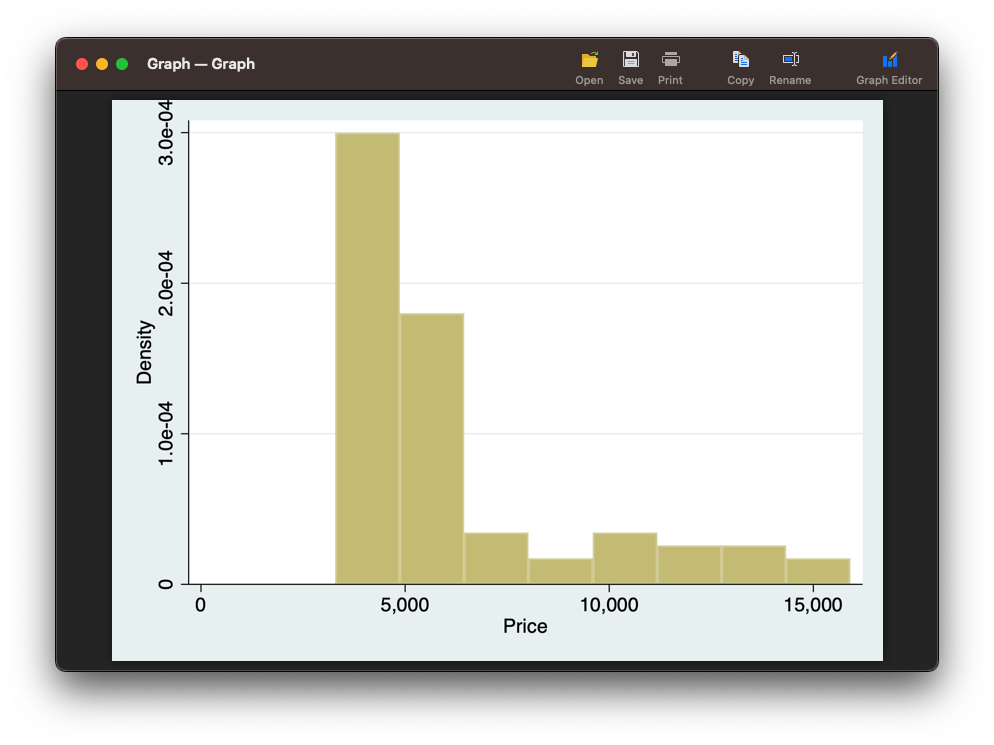Click the Graph — Graph window title

(x=201, y=64)
